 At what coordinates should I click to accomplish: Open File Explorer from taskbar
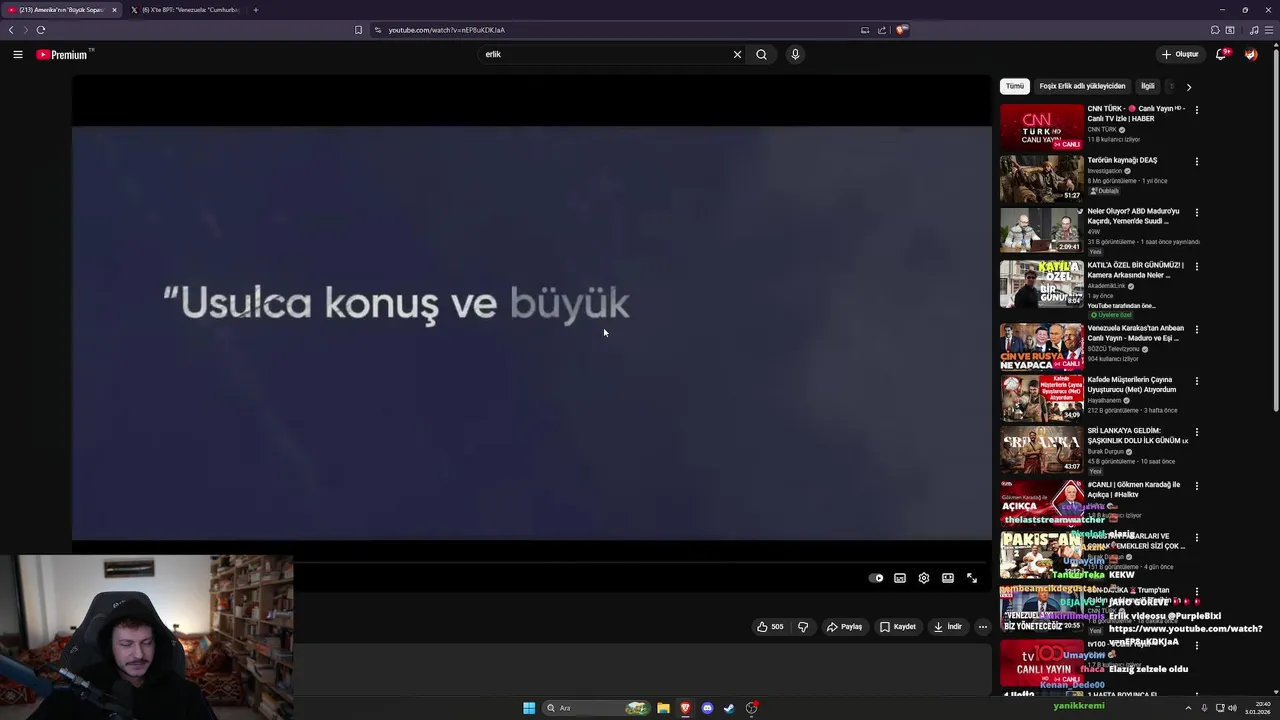[663, 708]
